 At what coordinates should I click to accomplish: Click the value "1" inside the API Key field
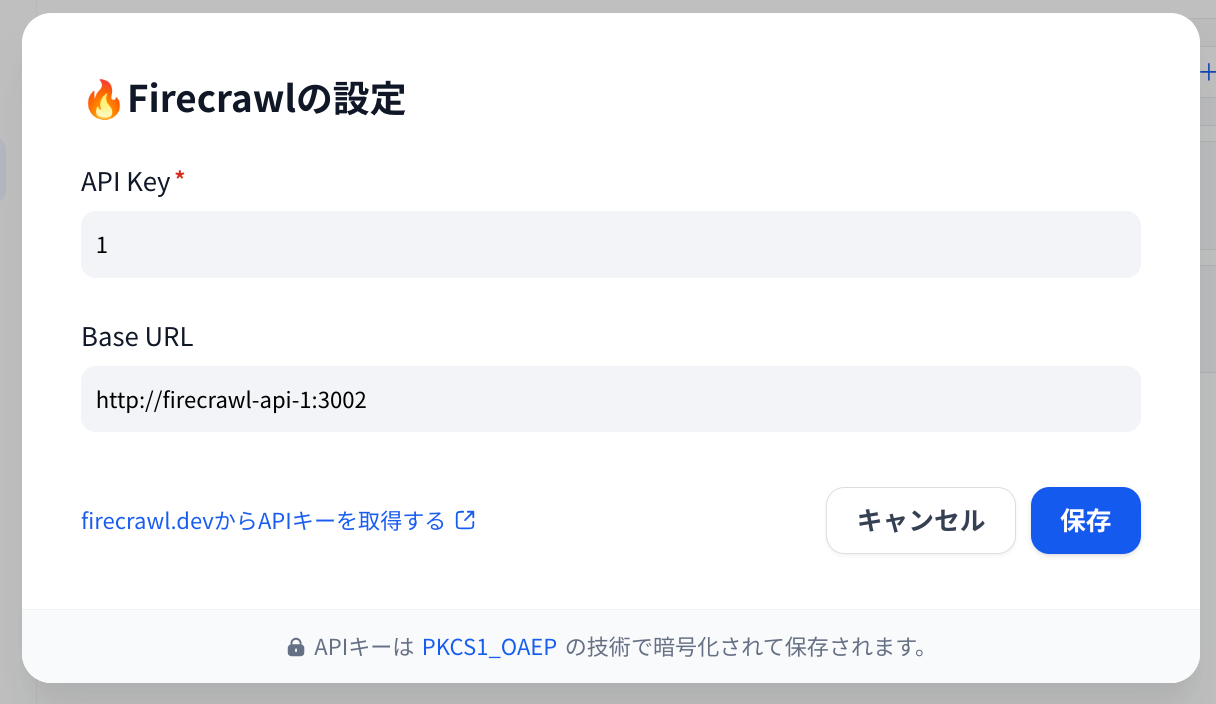pos(101,244)
